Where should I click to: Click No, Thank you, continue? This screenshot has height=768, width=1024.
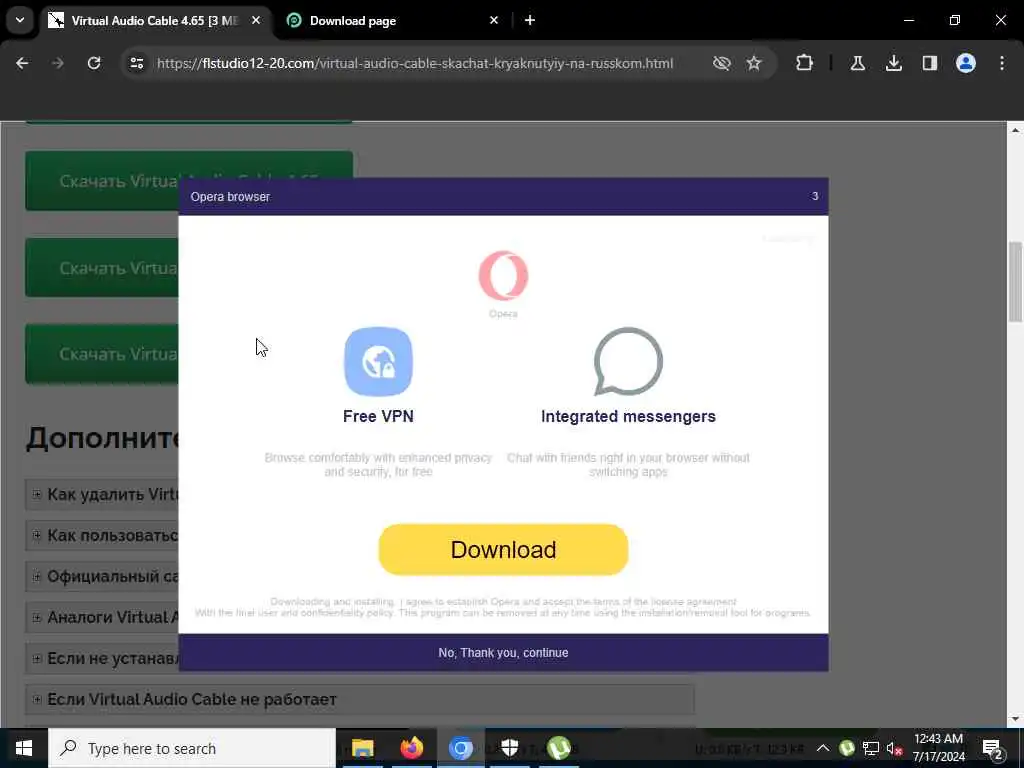coord(504,652)
